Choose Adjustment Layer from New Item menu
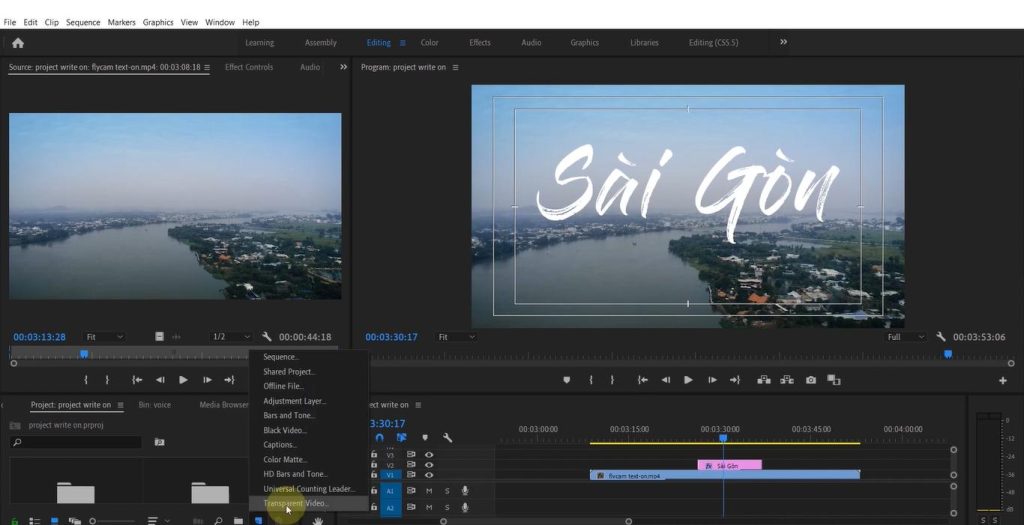1024x525 pixels. (x=309, y=401)
